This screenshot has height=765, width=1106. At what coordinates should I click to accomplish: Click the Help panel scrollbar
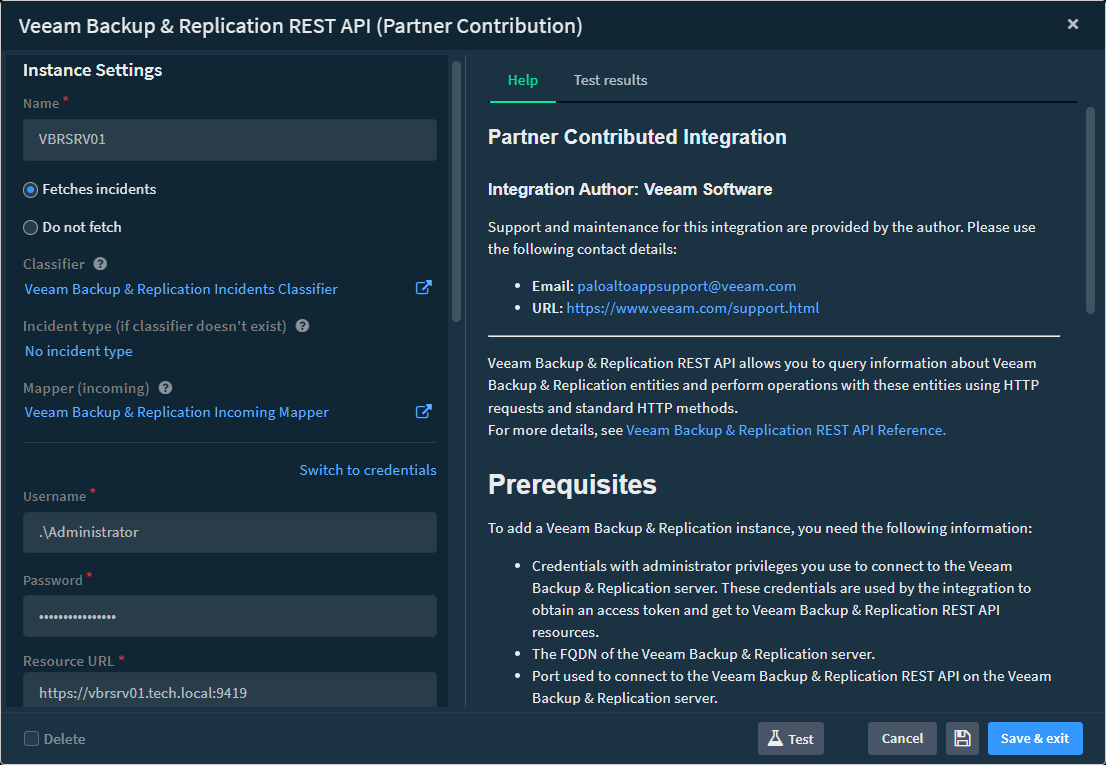[1090, 210]
